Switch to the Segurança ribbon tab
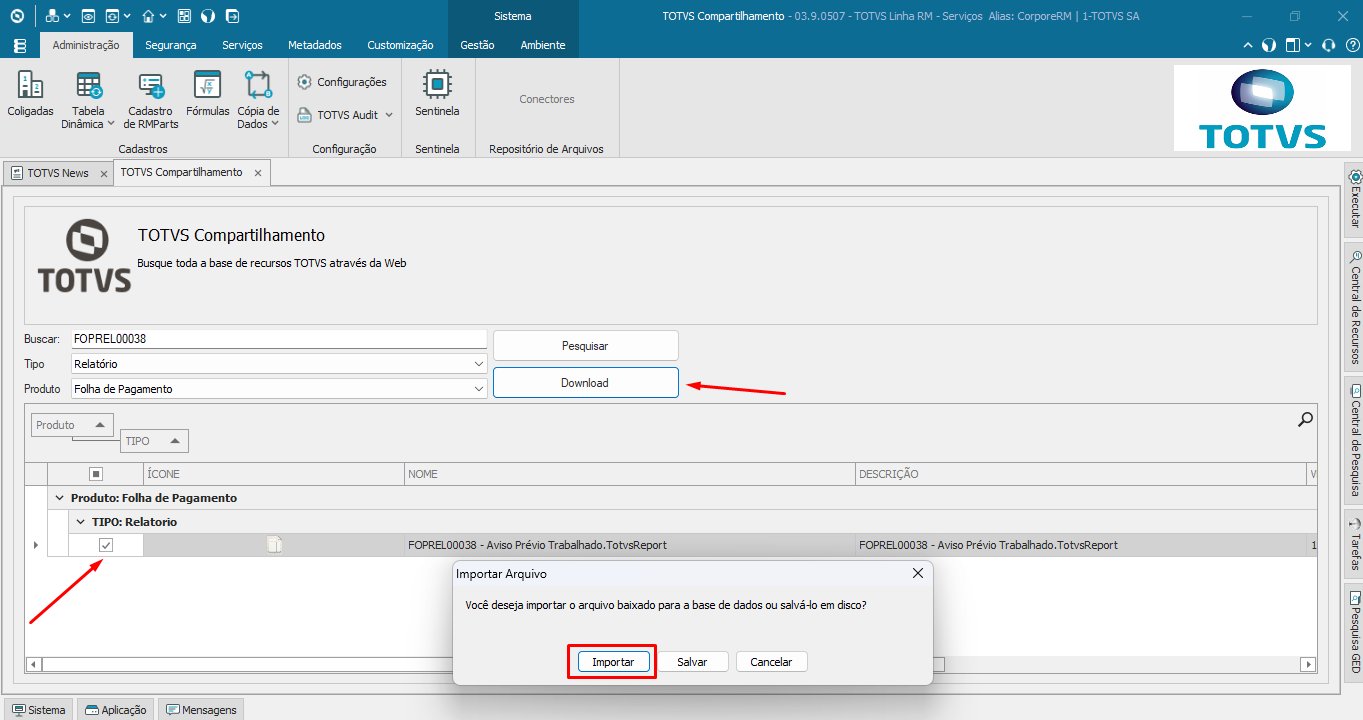This screenshot has width=1363, height=720. coord(170,45)
